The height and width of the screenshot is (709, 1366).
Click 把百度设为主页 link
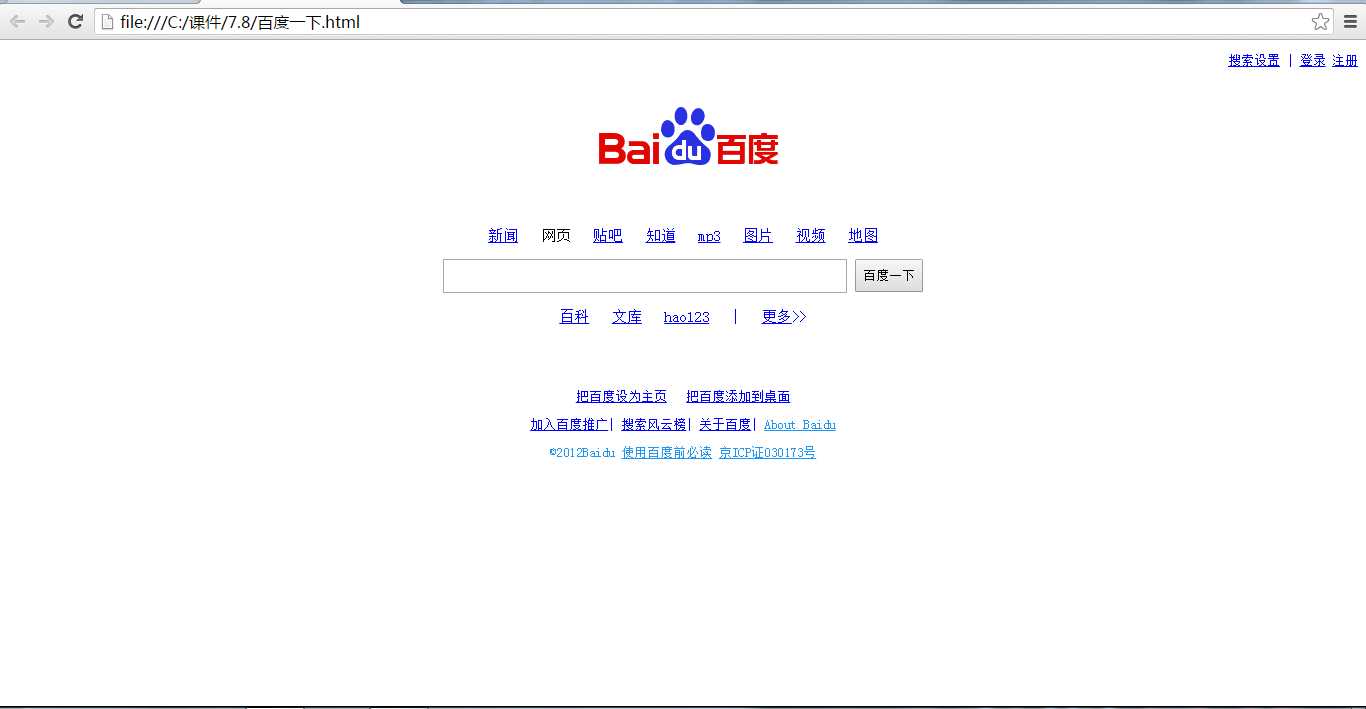click(621, 397)
